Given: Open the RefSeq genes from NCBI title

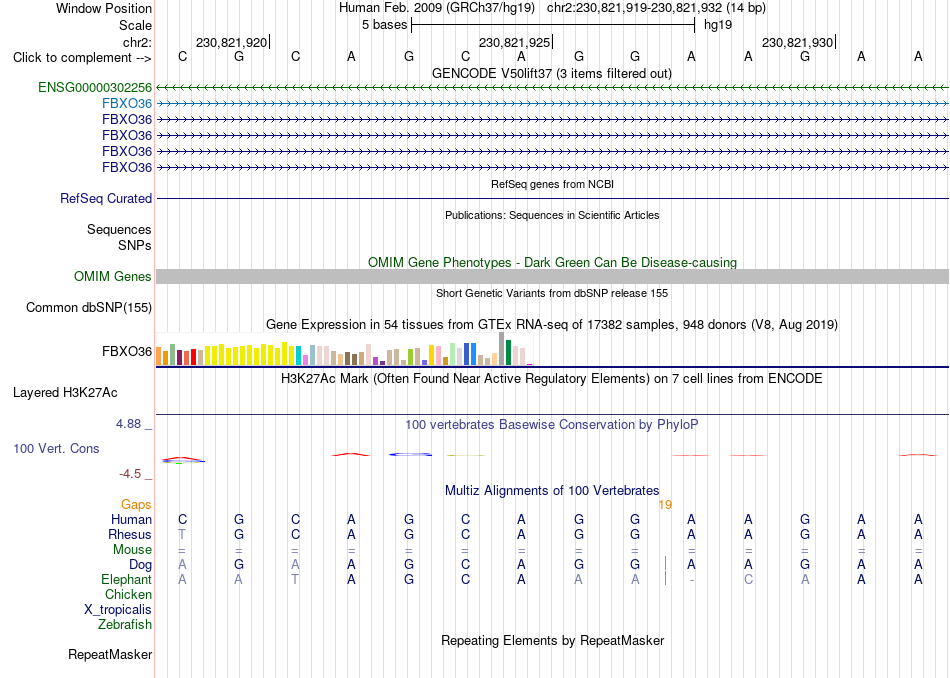Looking at the screenshot, I should [x=552, y=184].
